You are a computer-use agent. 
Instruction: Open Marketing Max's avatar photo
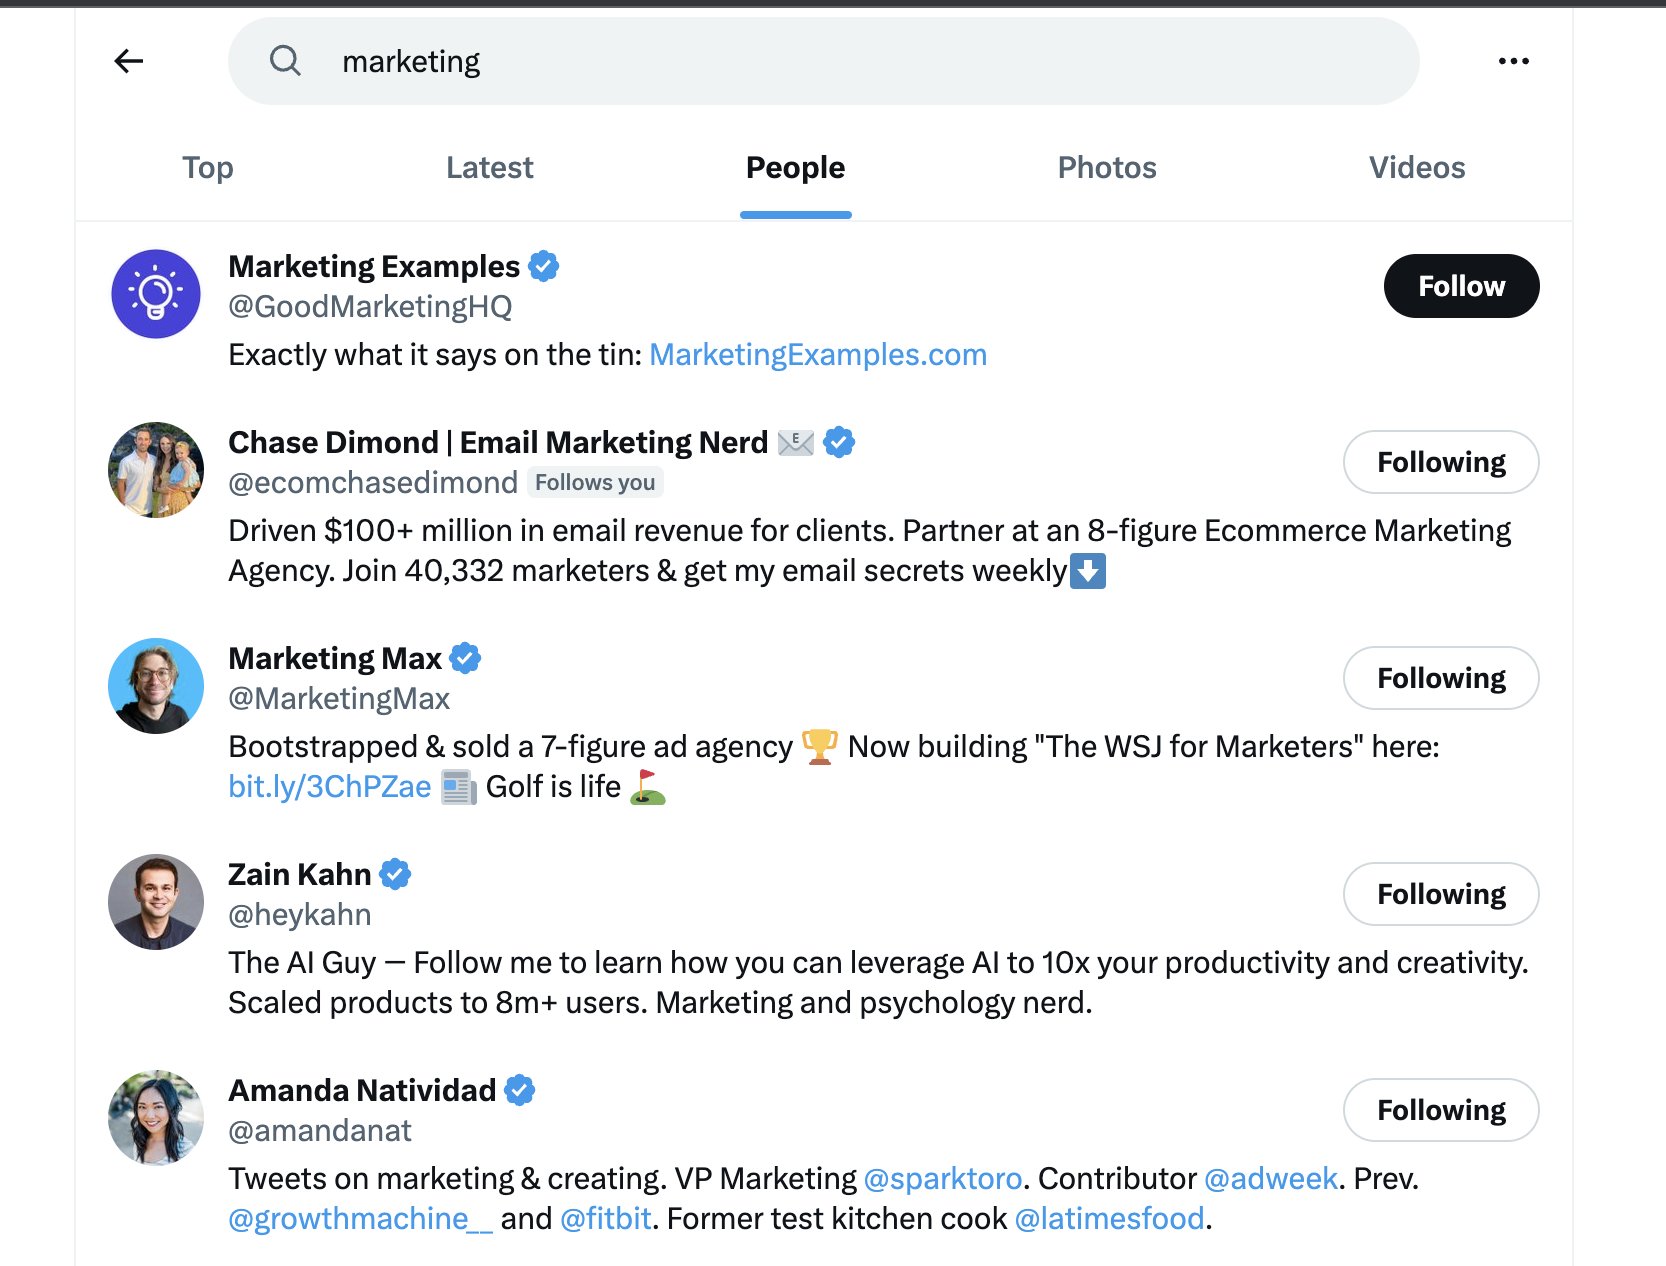pyautogui.click(x=156, y=686)
